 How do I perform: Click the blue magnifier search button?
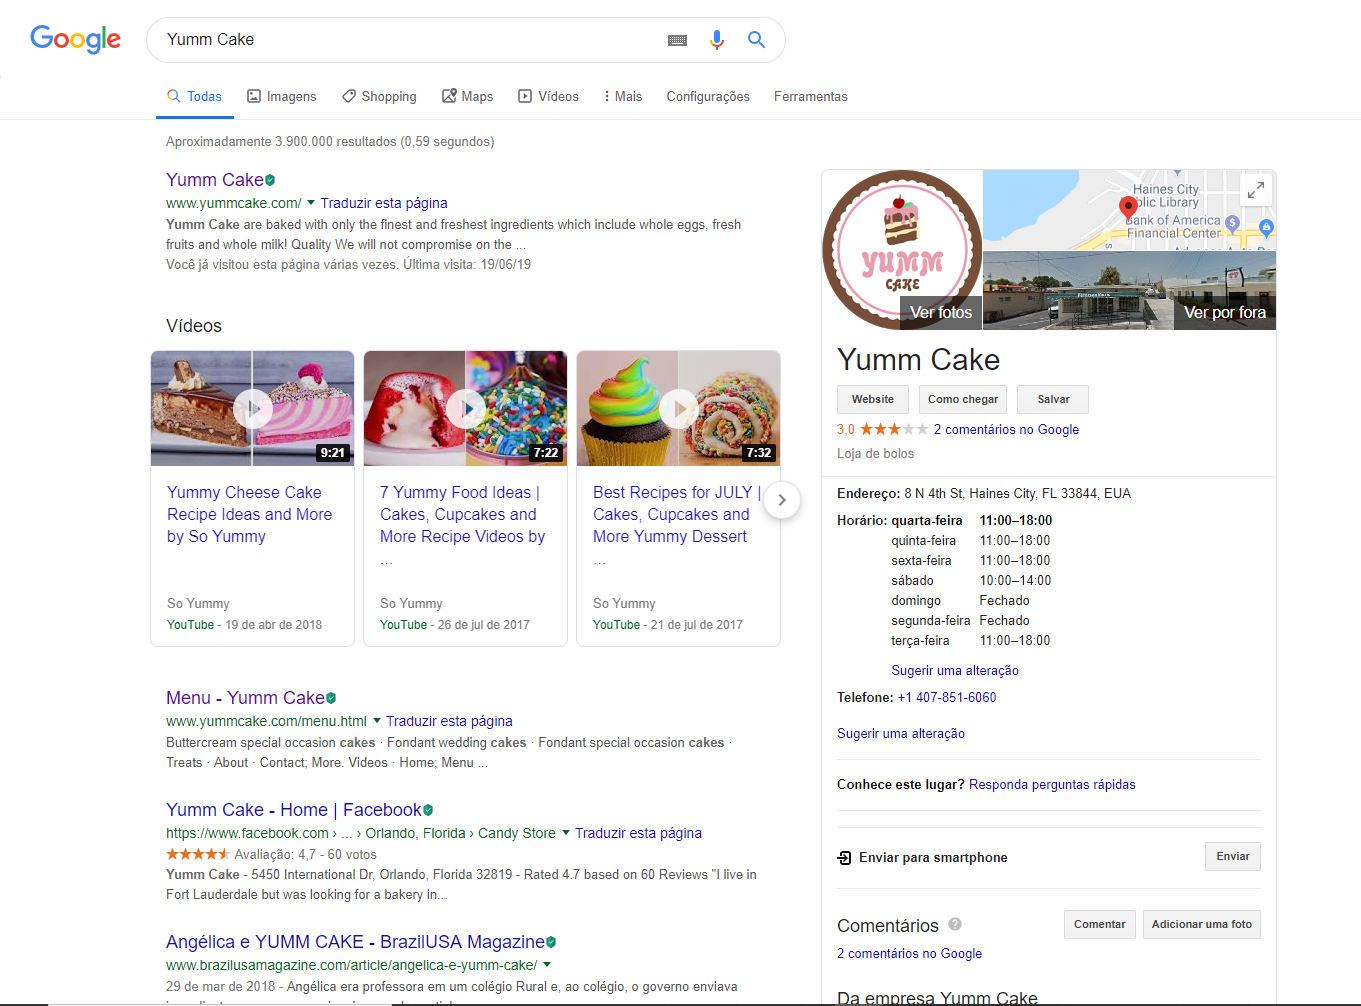[x=756, y=40]
